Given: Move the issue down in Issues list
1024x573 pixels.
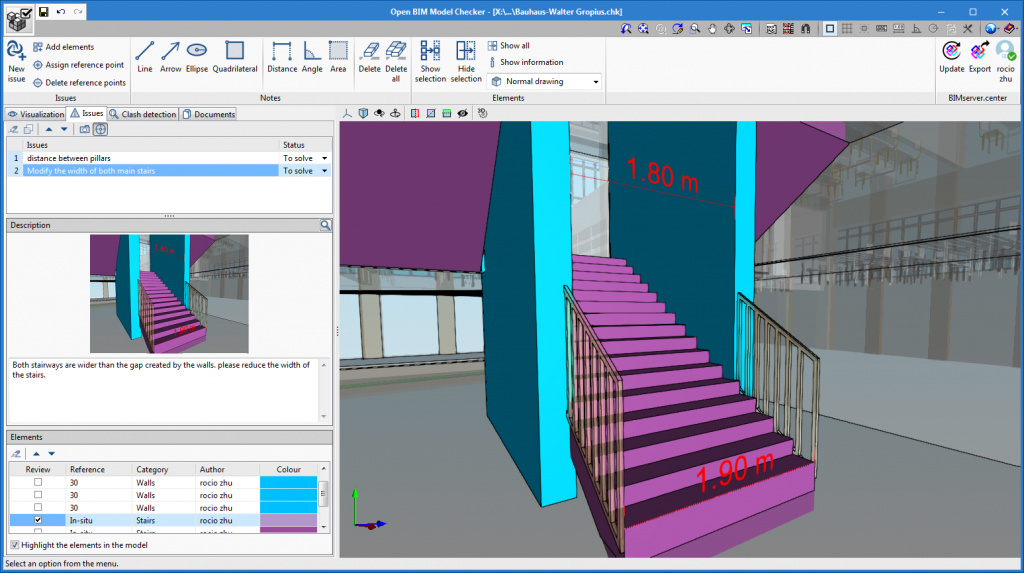Looking at the screenshot, I should 64,129.
